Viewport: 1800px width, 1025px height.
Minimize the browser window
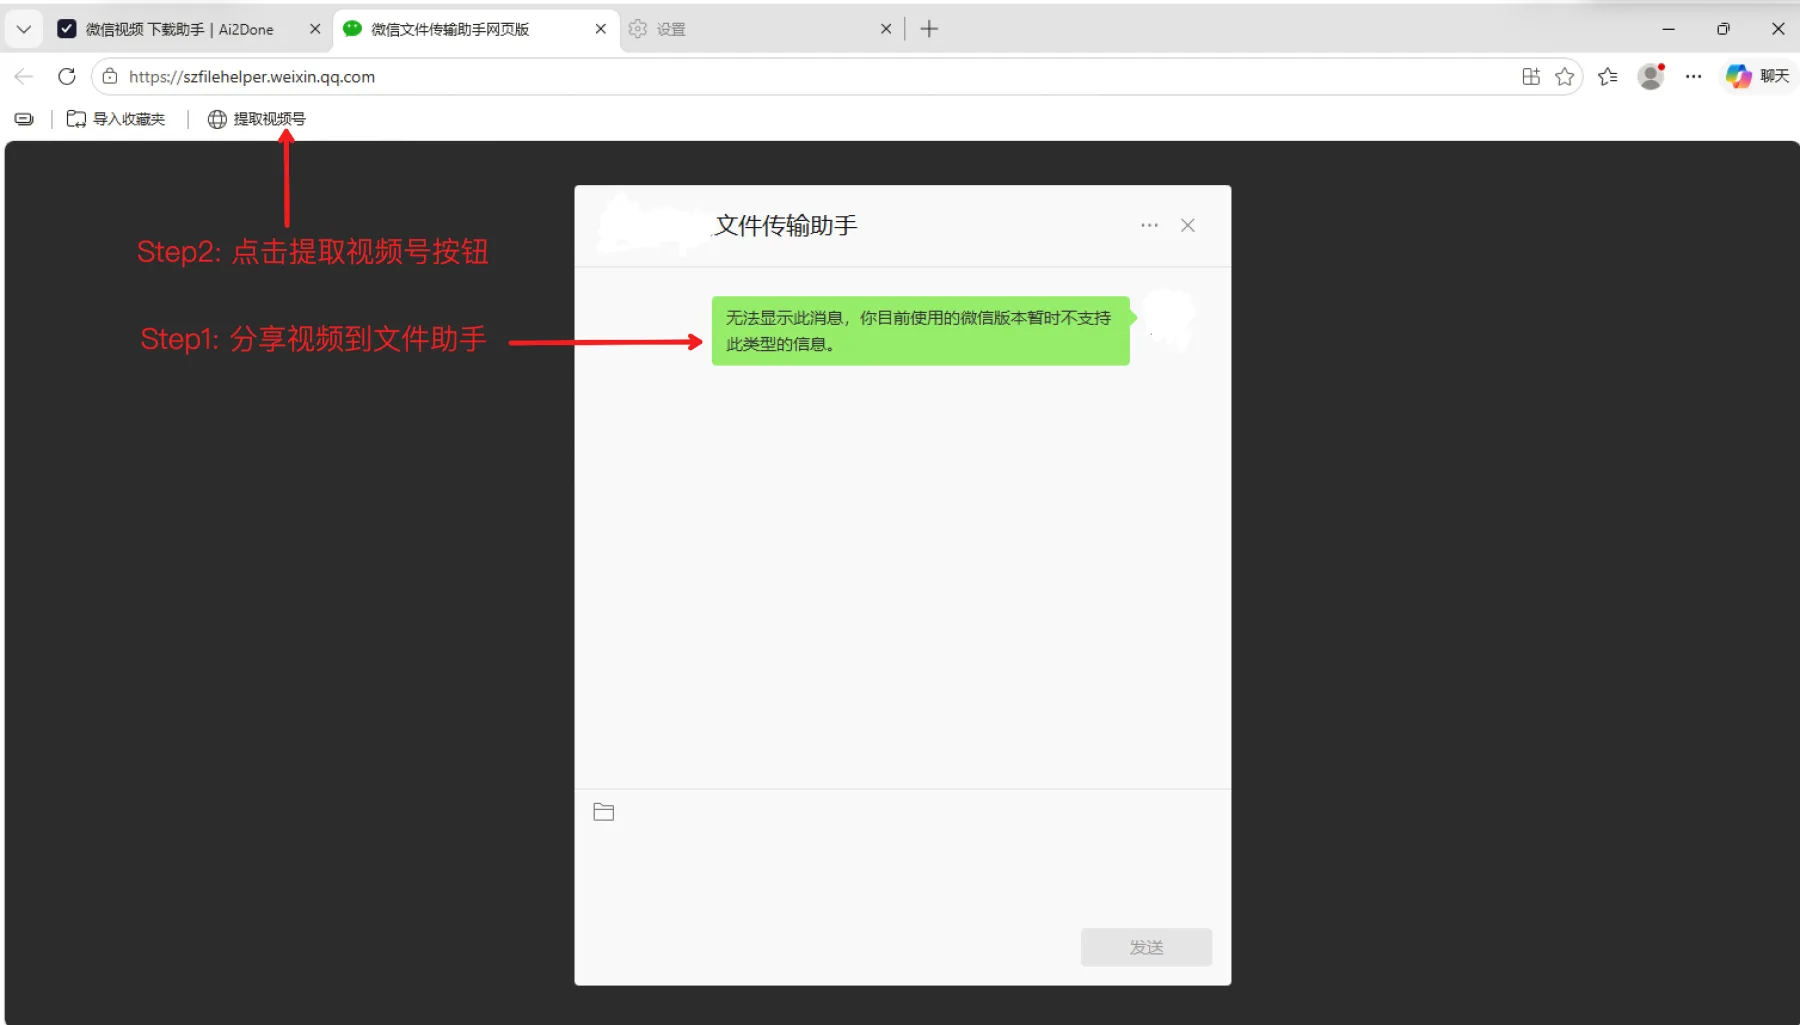point(1668,29)
